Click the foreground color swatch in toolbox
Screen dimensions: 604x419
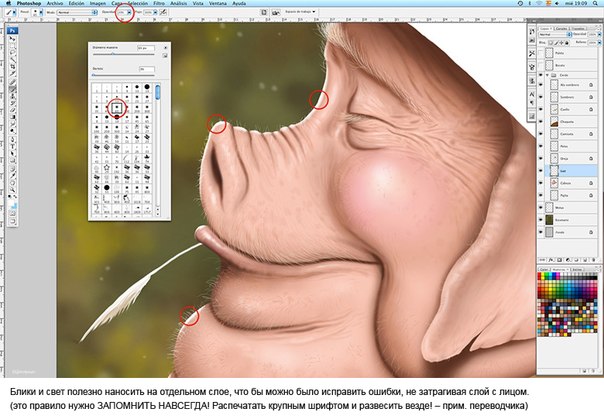pos(11,203)
